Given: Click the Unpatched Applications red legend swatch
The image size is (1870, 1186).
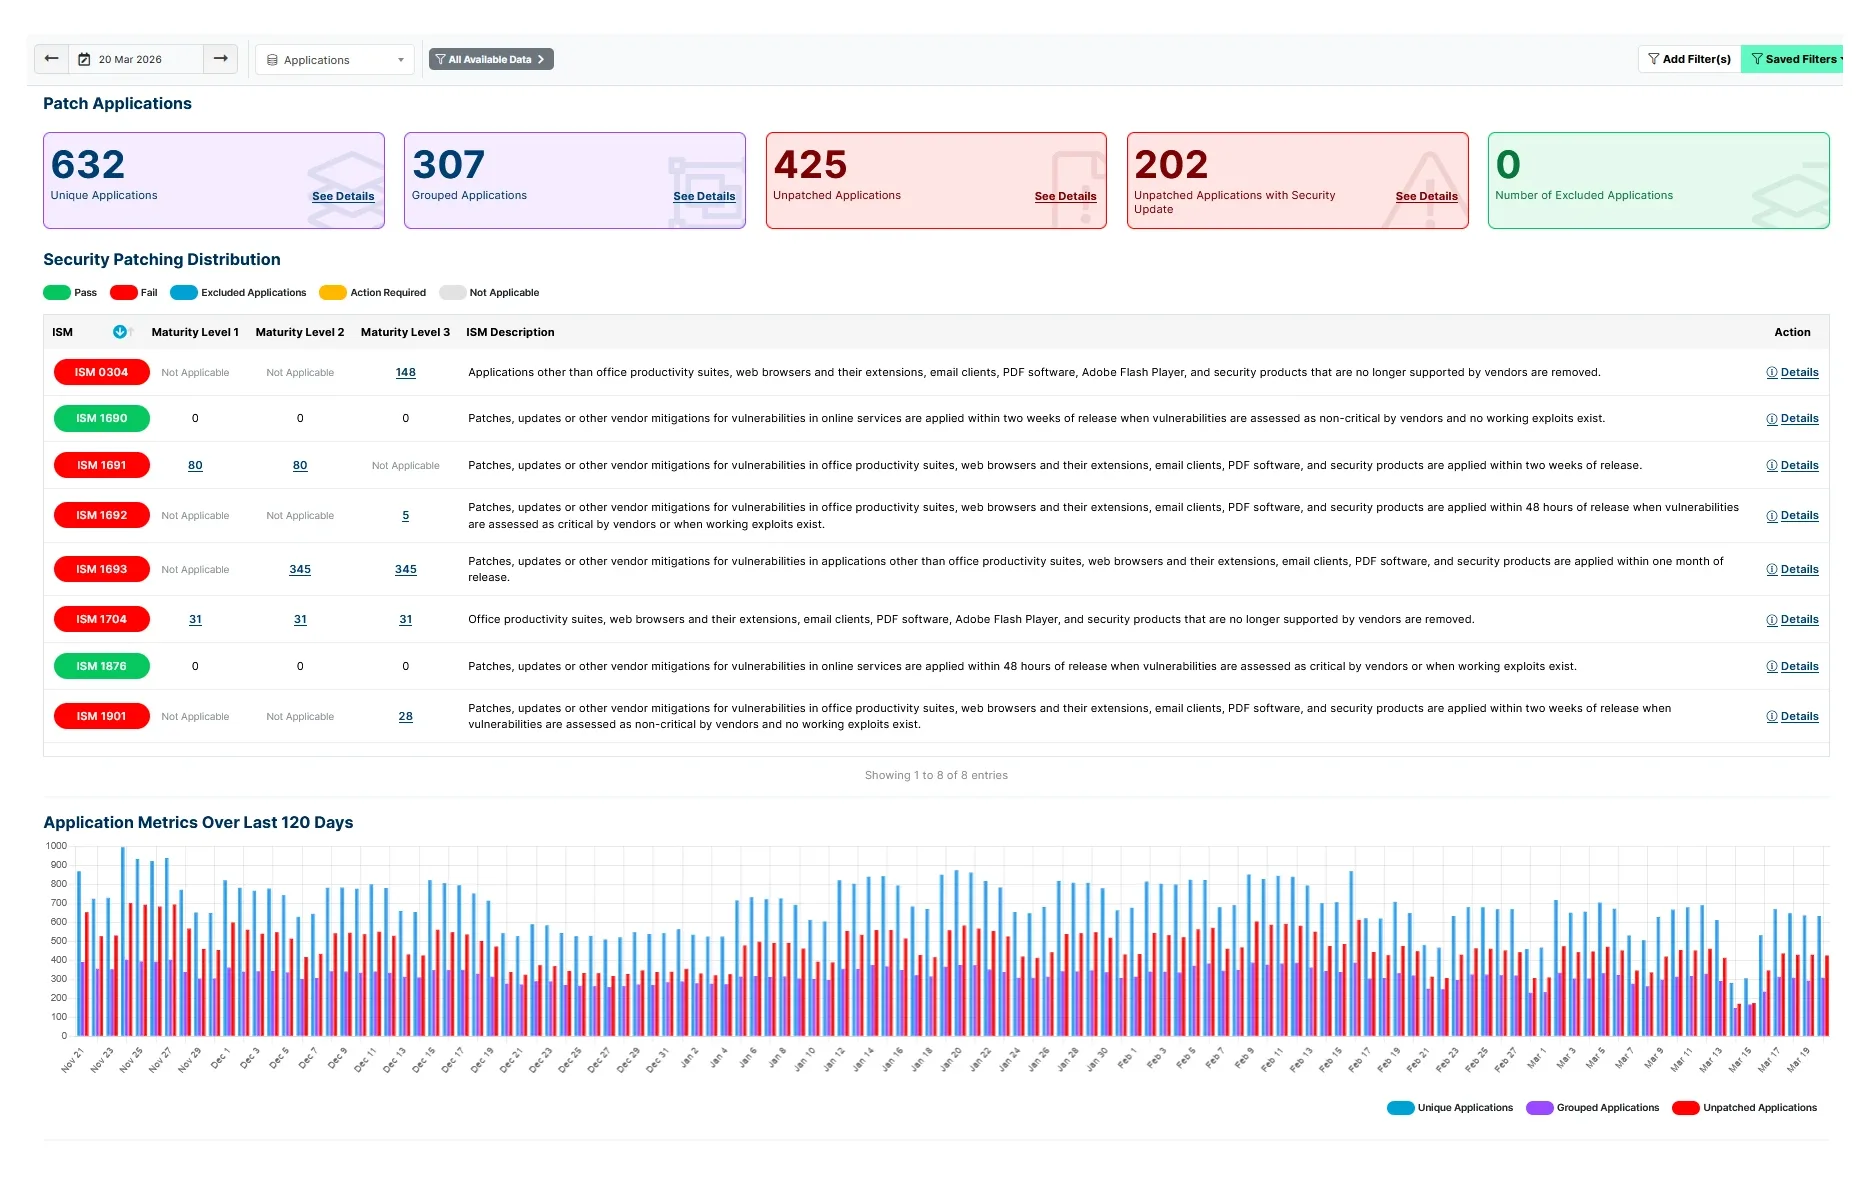Looking at the screenshot, I should pyautogui.click(x=1685, y=1108).
